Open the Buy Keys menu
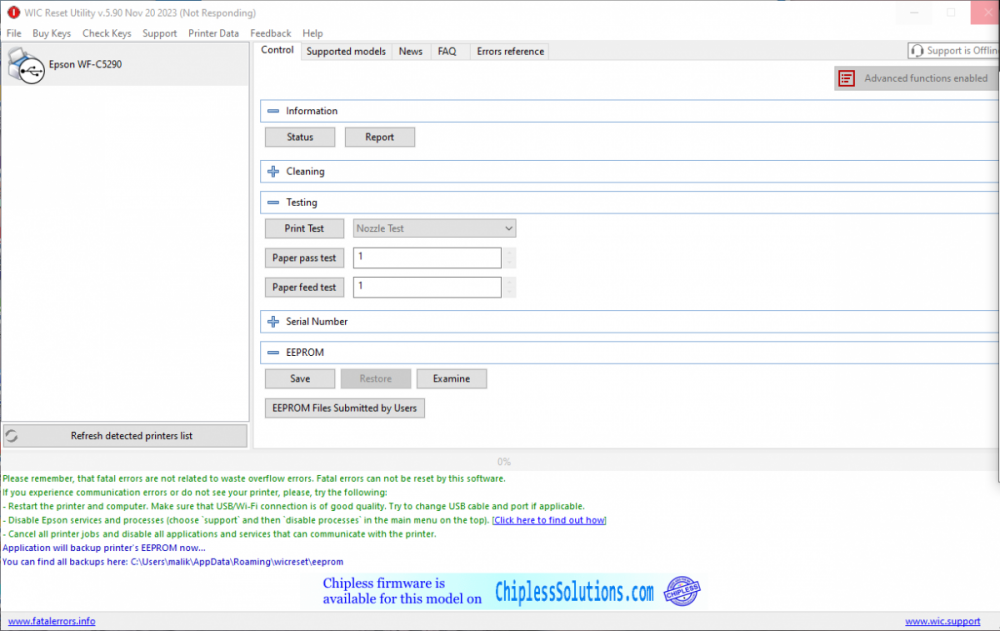This screenshot has width=1000, height=631. pyautogui.click(x=52, y=33)
